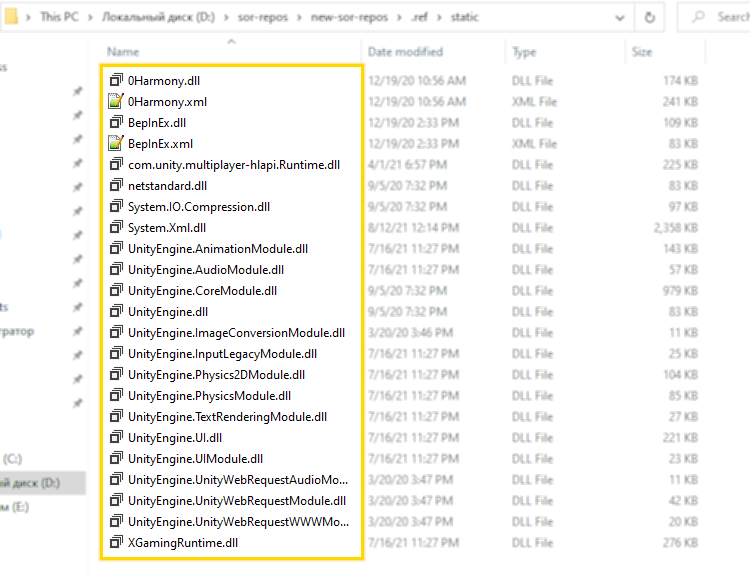
Task: Refresh the static folder view
Action: point(649,18)
